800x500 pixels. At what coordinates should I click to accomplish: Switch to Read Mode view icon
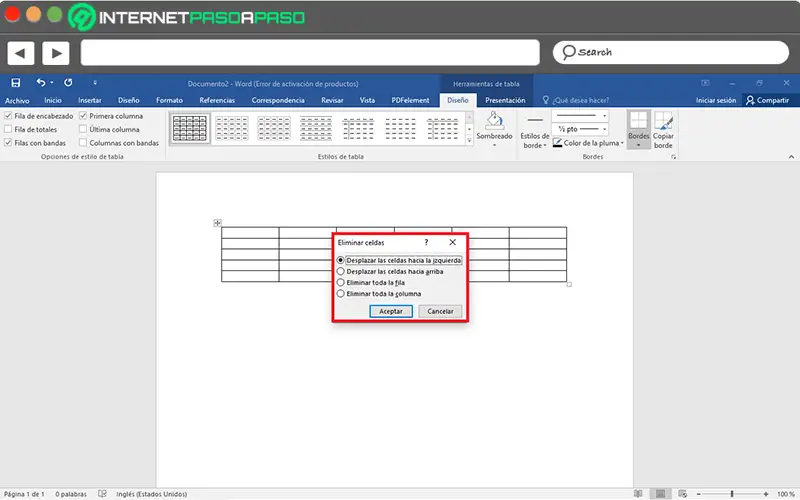tap(638, 493)
